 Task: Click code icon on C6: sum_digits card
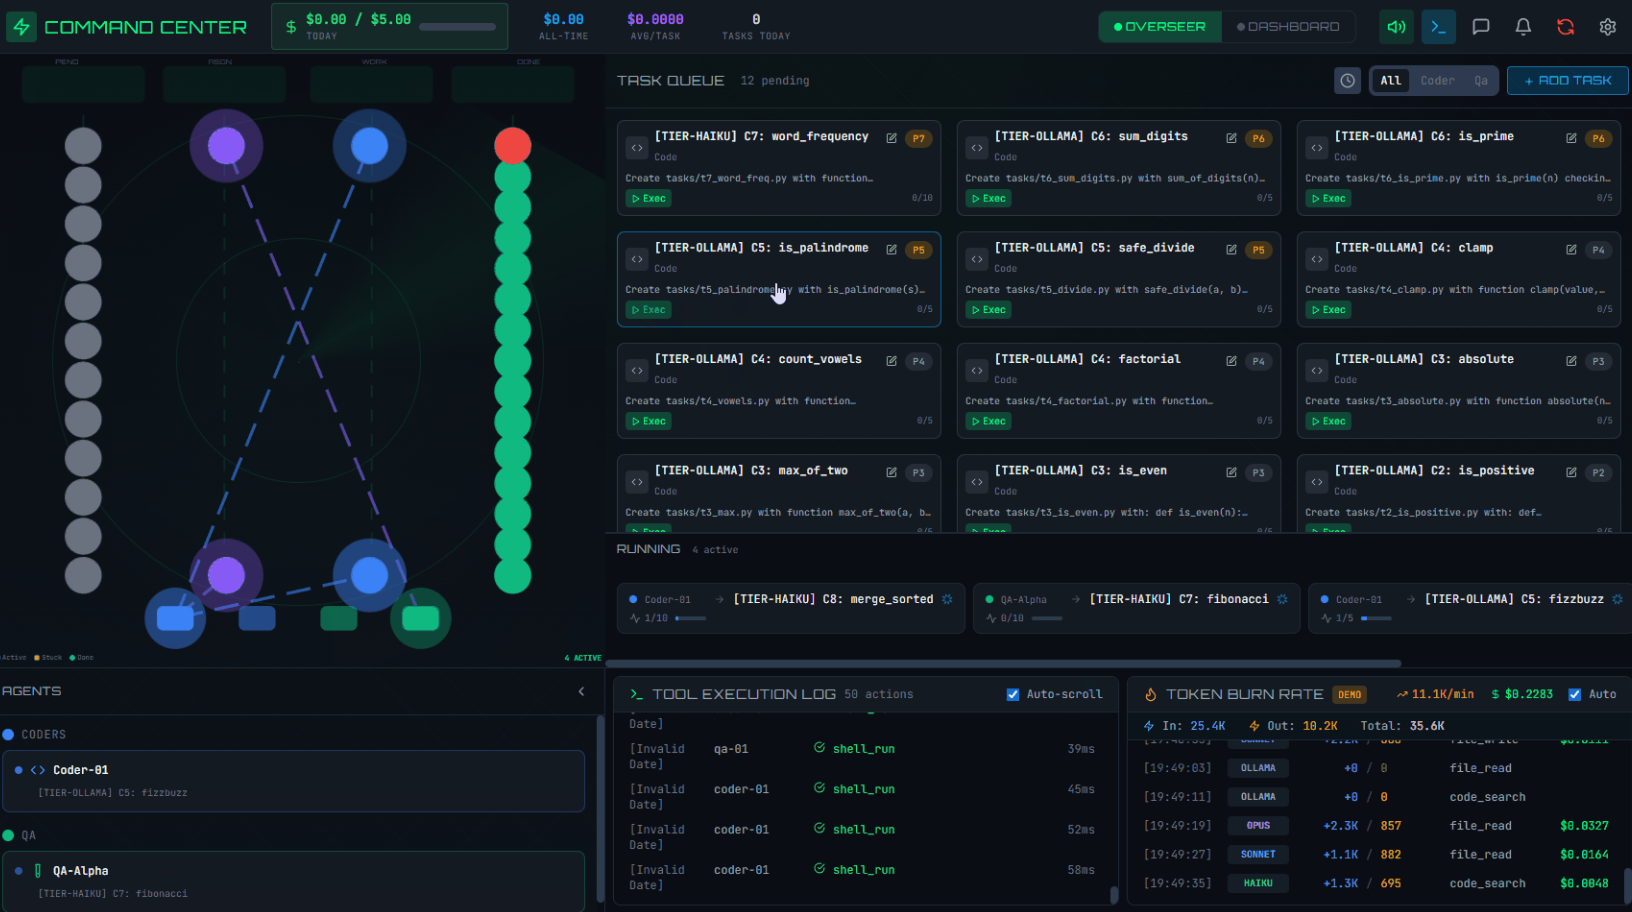click(x=977, y=148)
